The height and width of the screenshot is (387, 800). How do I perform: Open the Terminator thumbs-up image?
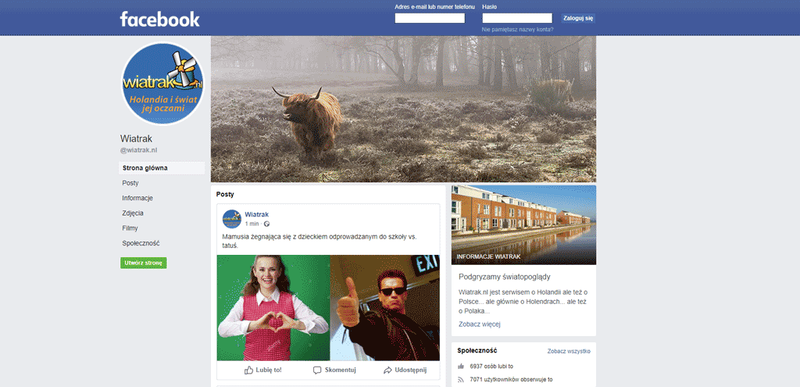(385, 308)
